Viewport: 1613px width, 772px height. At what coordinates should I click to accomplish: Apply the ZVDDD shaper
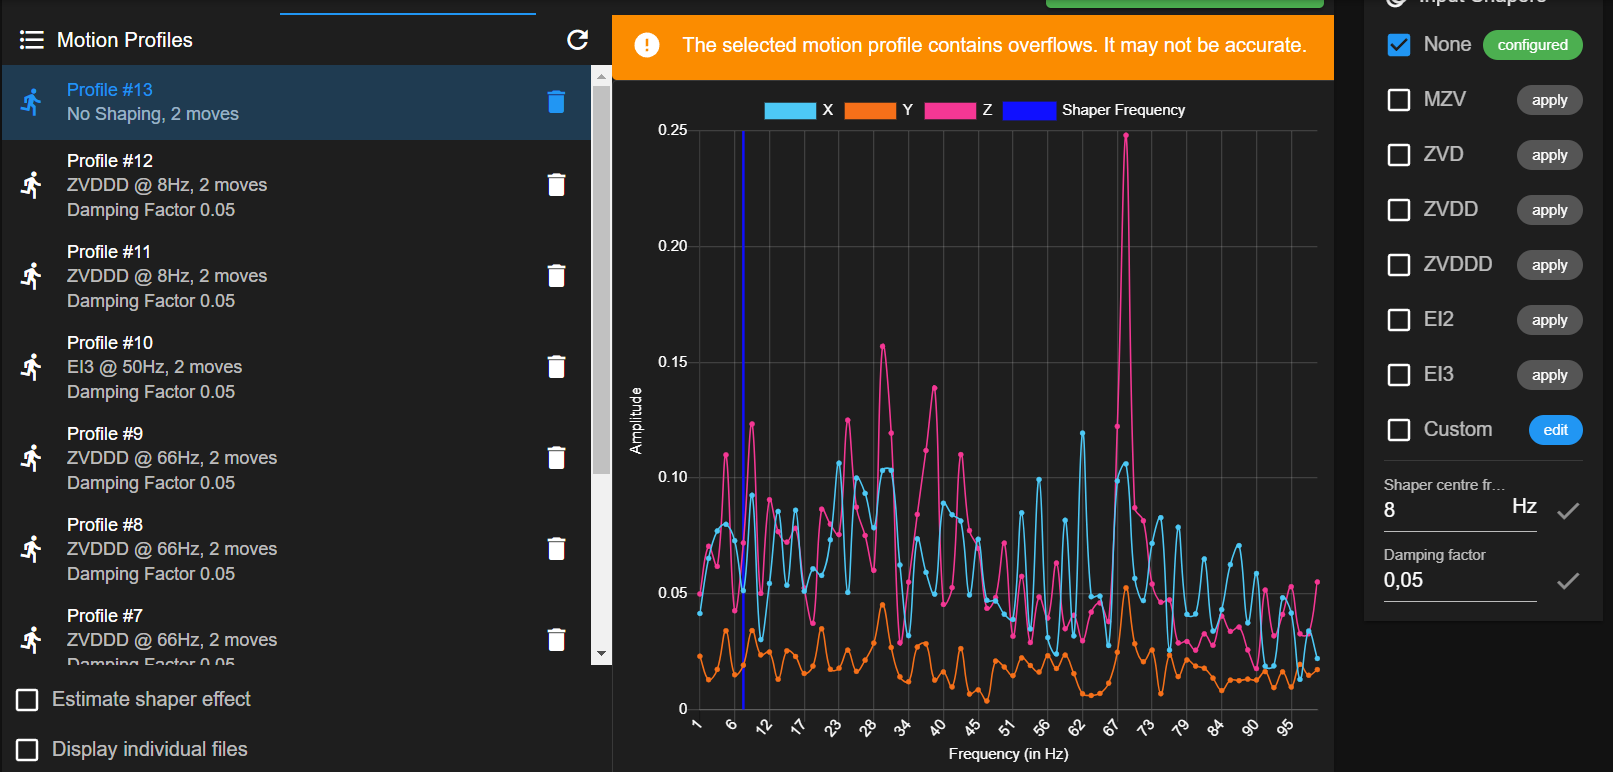pos(1549,265)
